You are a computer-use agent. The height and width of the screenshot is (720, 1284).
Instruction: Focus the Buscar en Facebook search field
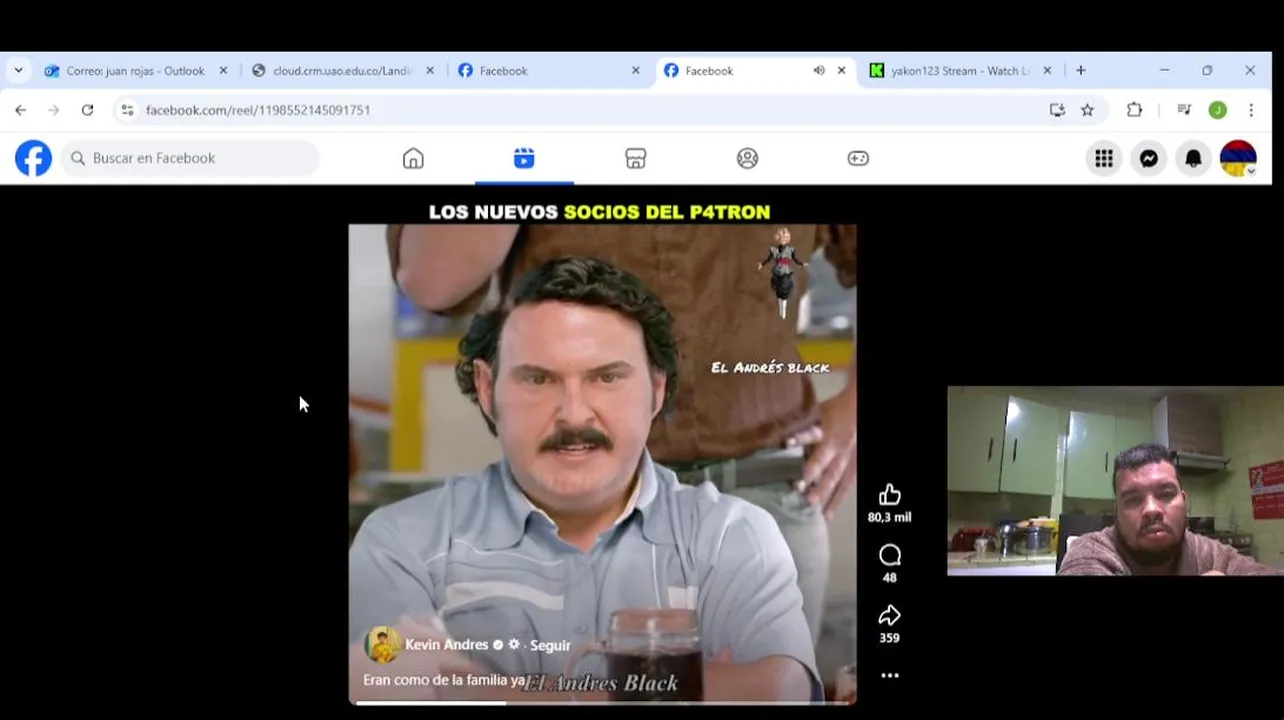click(190, 158)
